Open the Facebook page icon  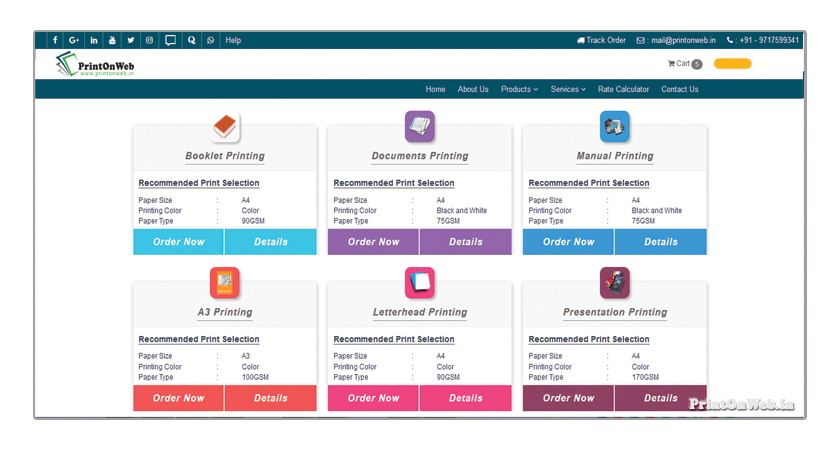pos(55,41)
